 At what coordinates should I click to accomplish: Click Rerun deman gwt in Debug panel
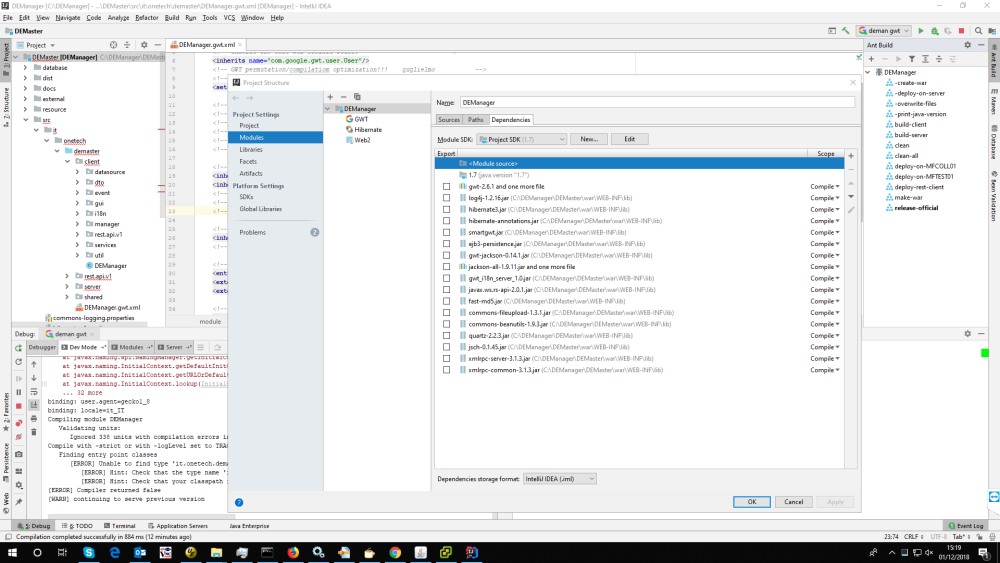18,348
